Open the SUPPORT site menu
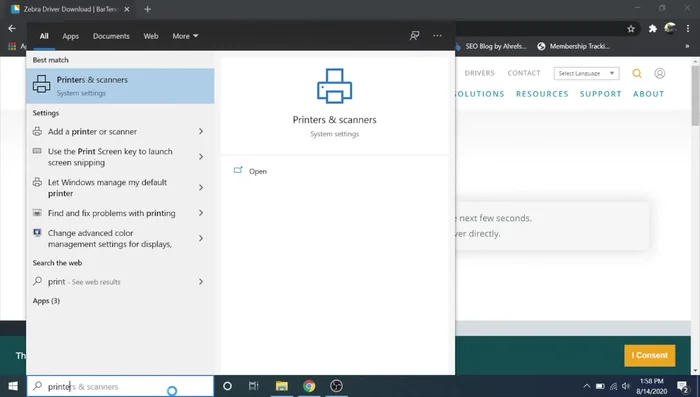This screenshot has width=700, height=397. pyautogui.click(x=600, y=94)
